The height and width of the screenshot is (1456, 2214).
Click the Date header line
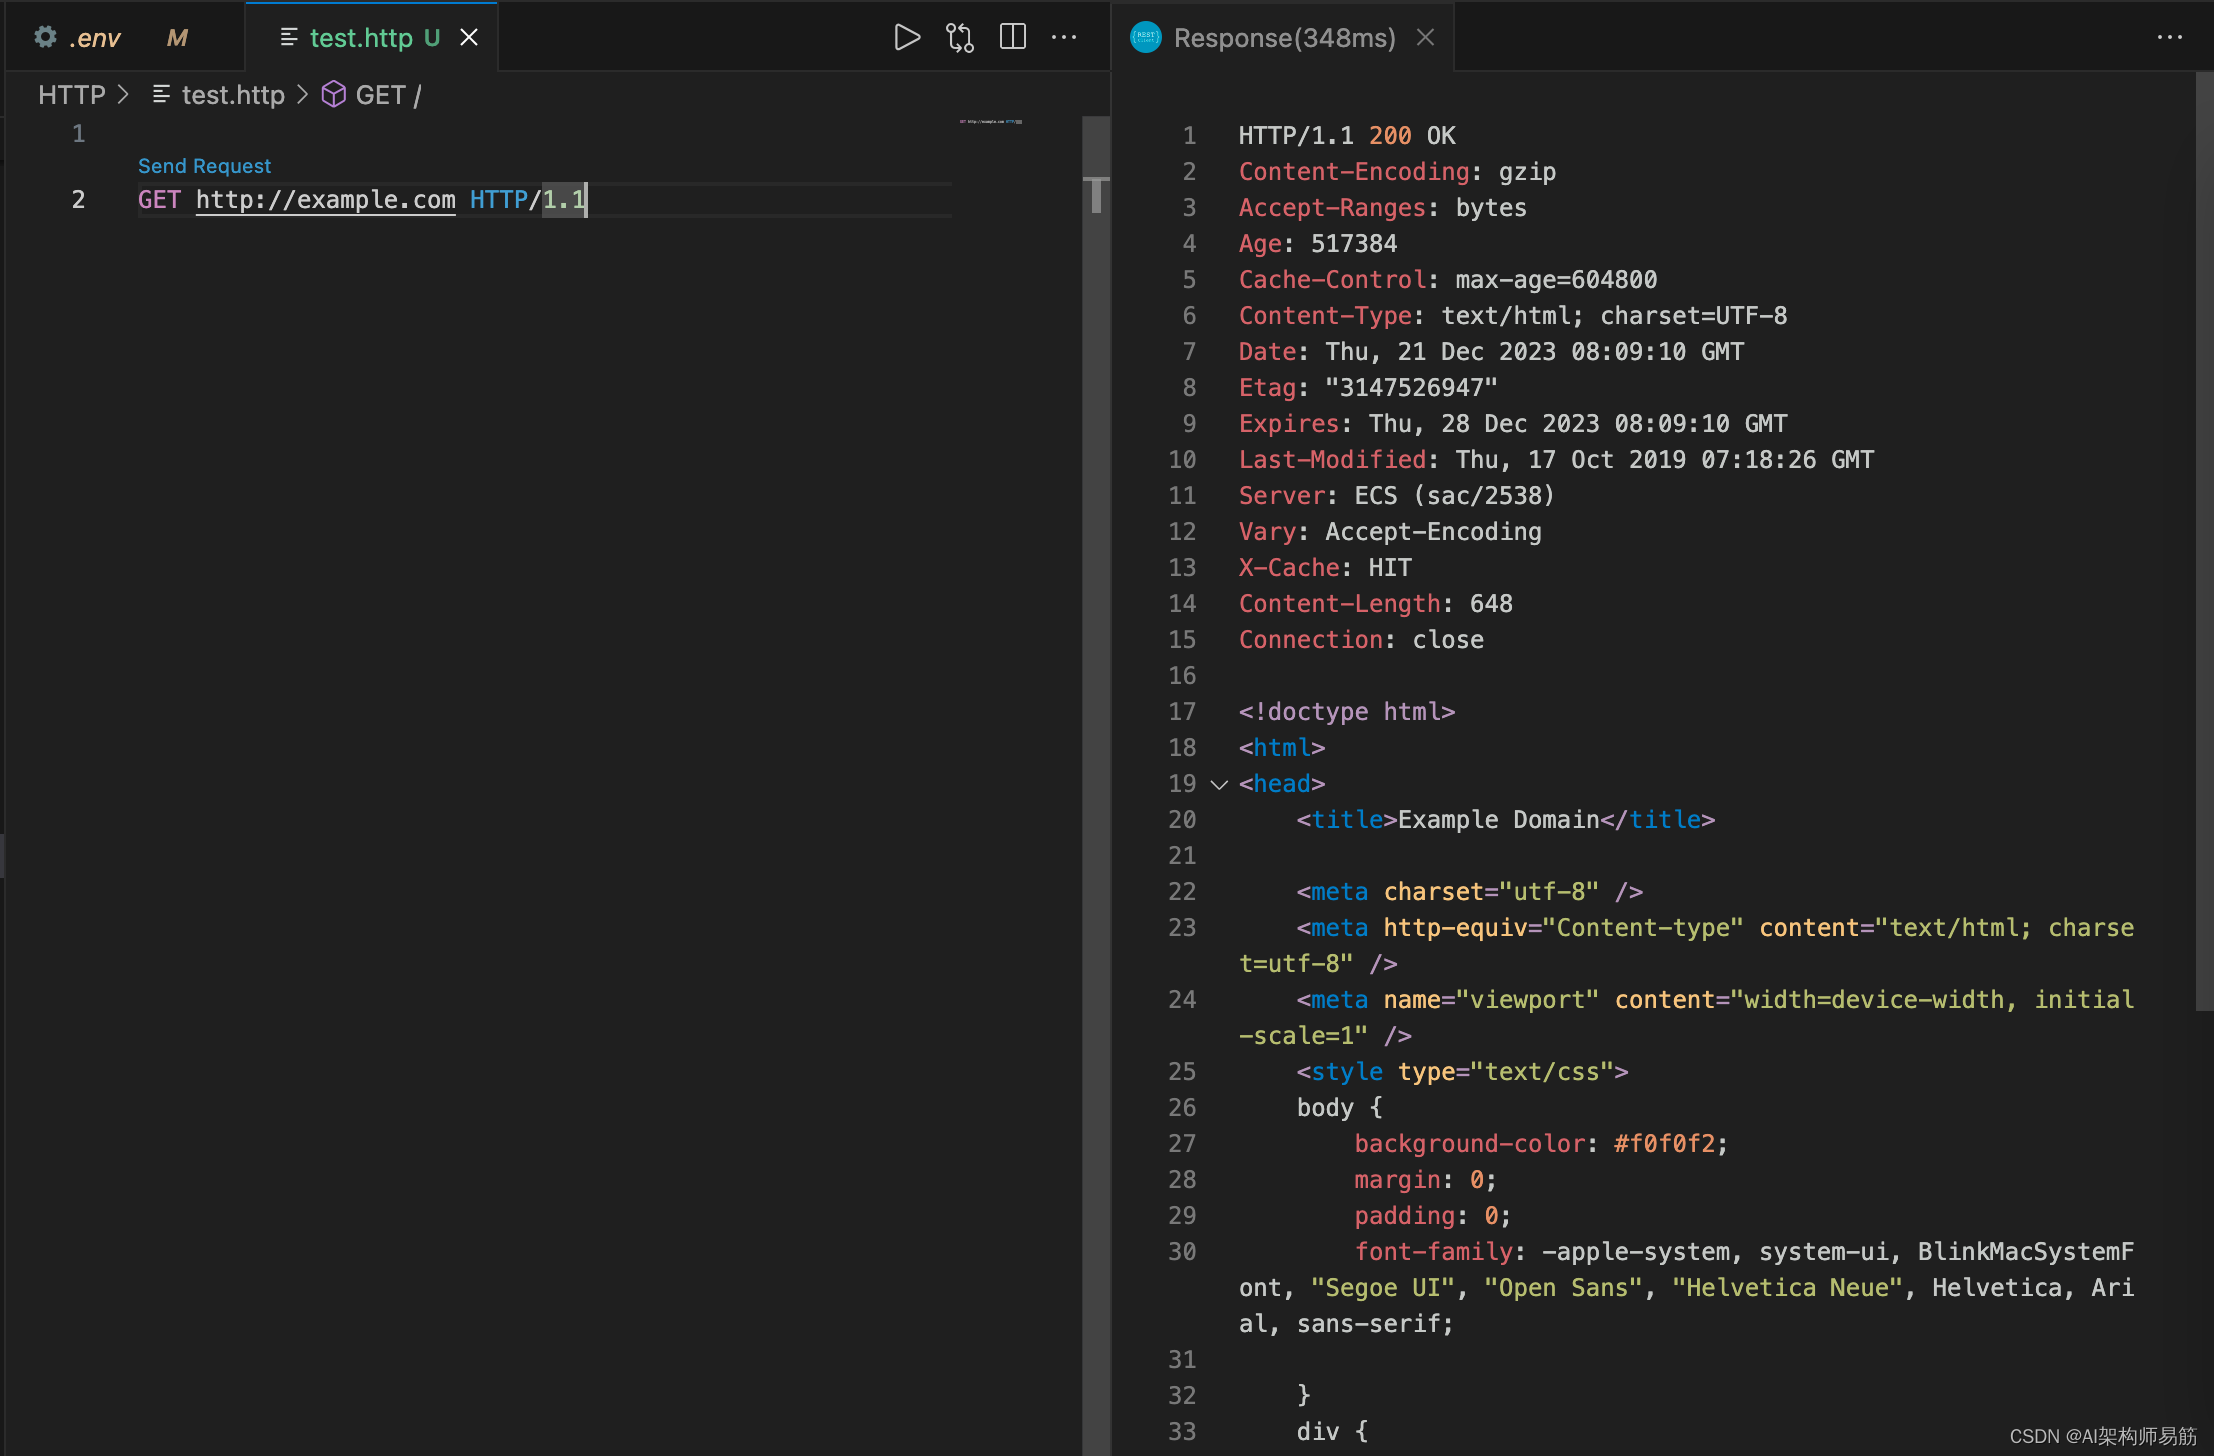tap(1491, 352)
